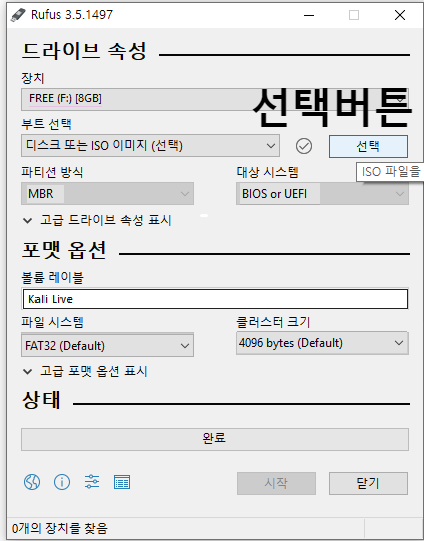Close the Rufus window
The image size is (424, 541).
[400, 15]
